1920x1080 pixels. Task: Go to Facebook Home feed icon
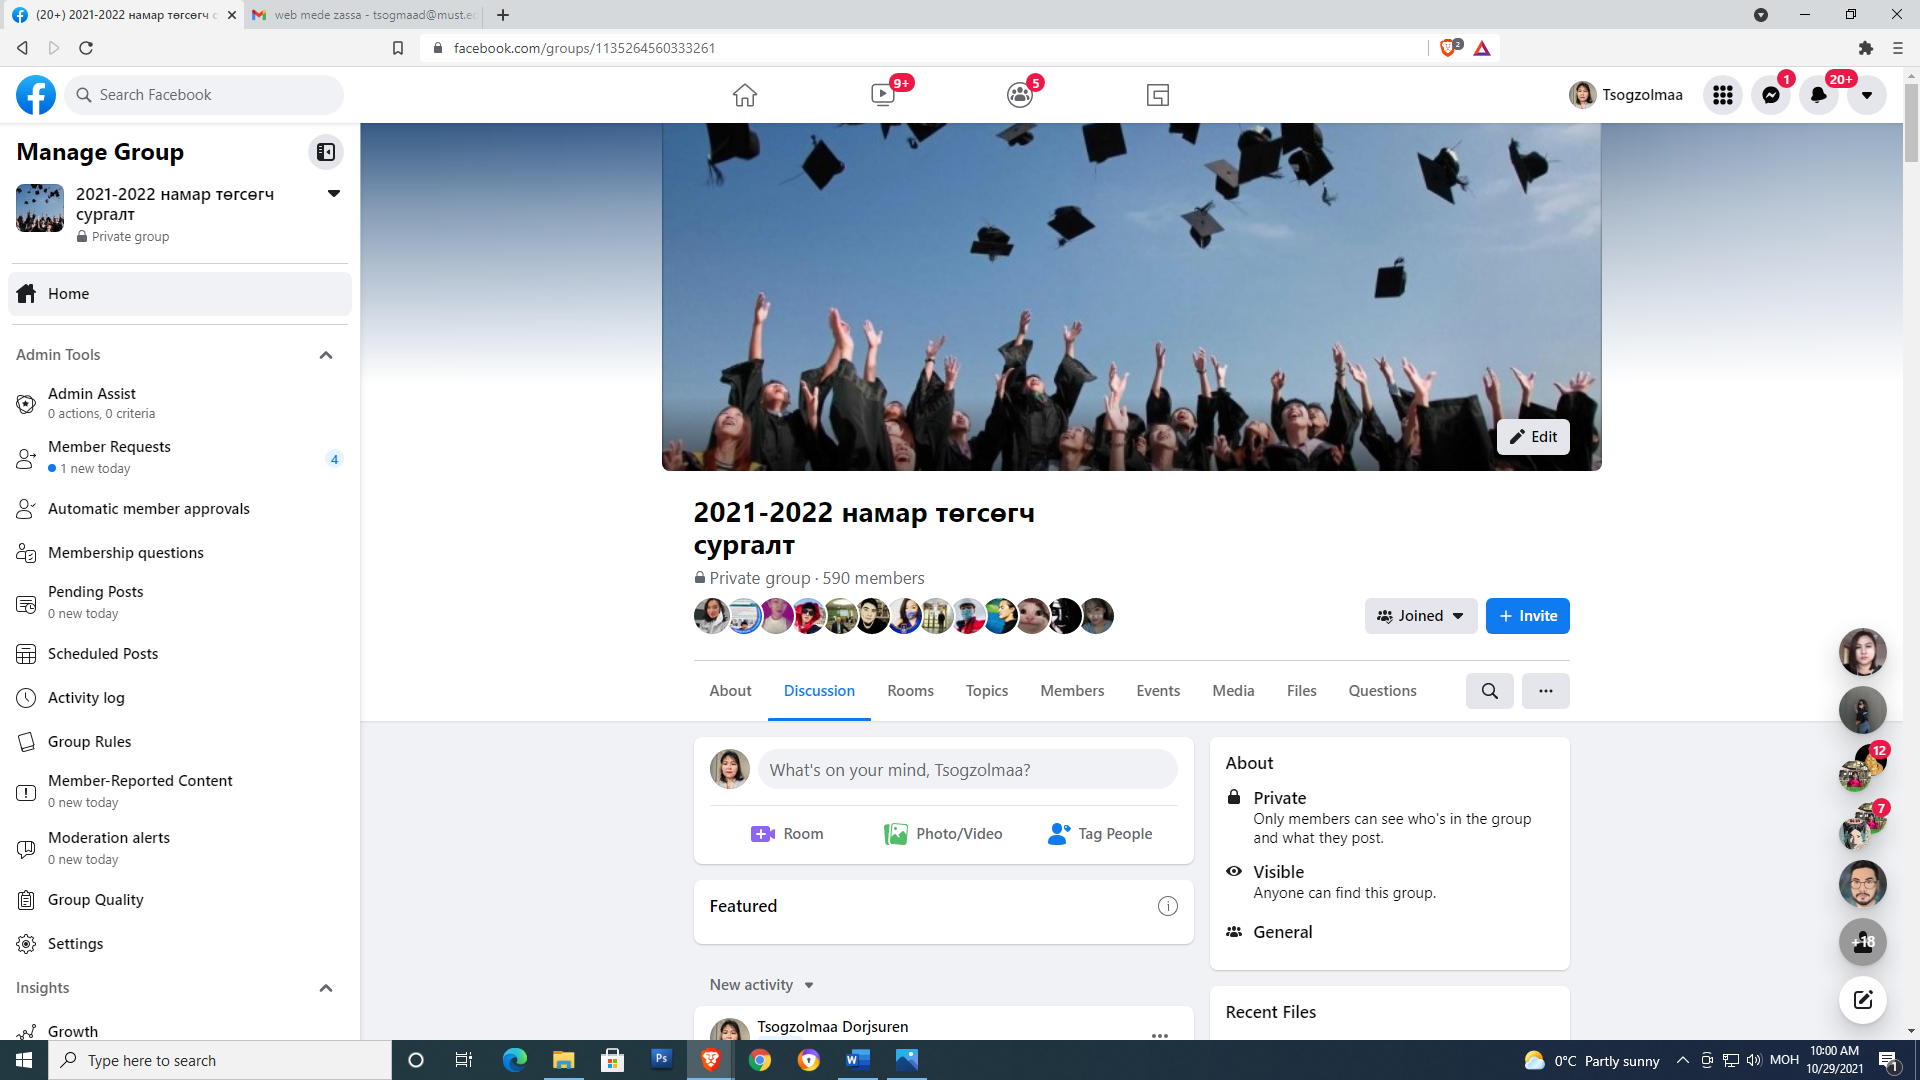click(745, 95)
